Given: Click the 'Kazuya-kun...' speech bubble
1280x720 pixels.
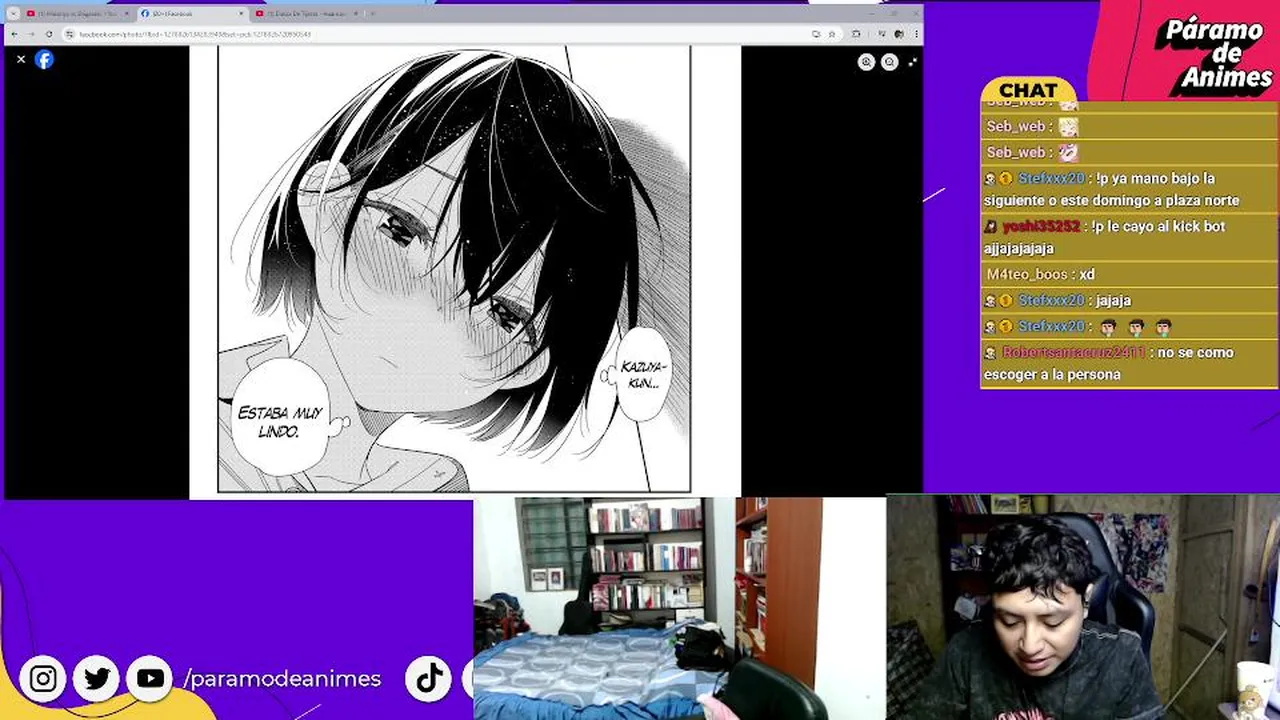Looking at the screenshot, I should click(x=642, y=373).
